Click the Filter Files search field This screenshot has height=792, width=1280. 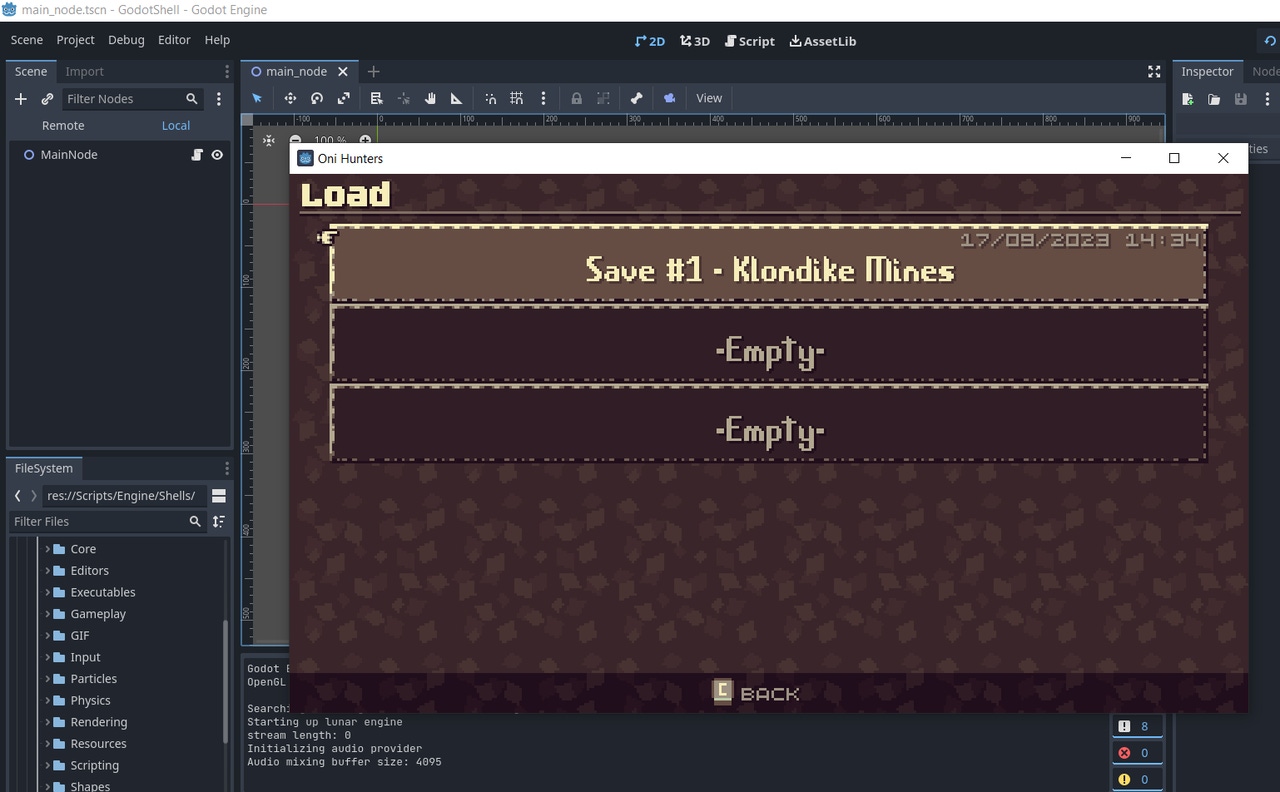coord(98,521)
